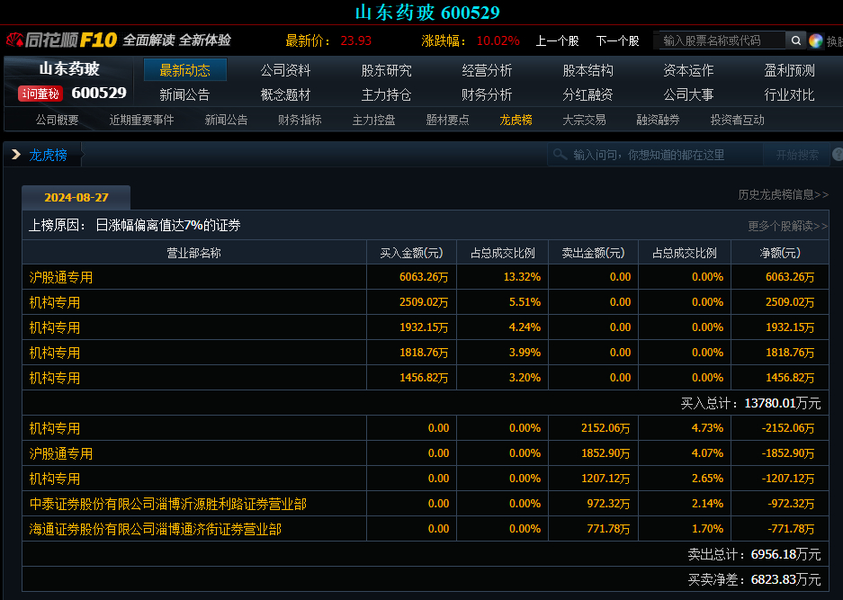
Task: Click 机构专用 in the 1456.82万 buy row
Action: point(54,378)
